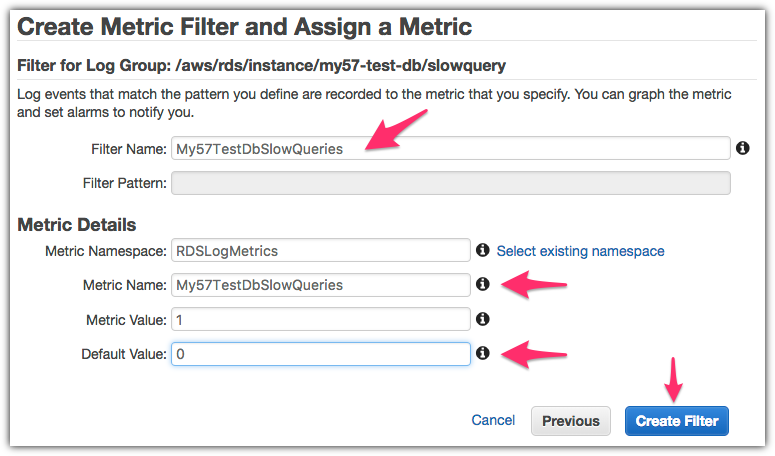This screenshot has width=775, height=456.
Task: Click the 'Create Metric Filter and Assign a Metric' title
Action: [x=245, y=27]
